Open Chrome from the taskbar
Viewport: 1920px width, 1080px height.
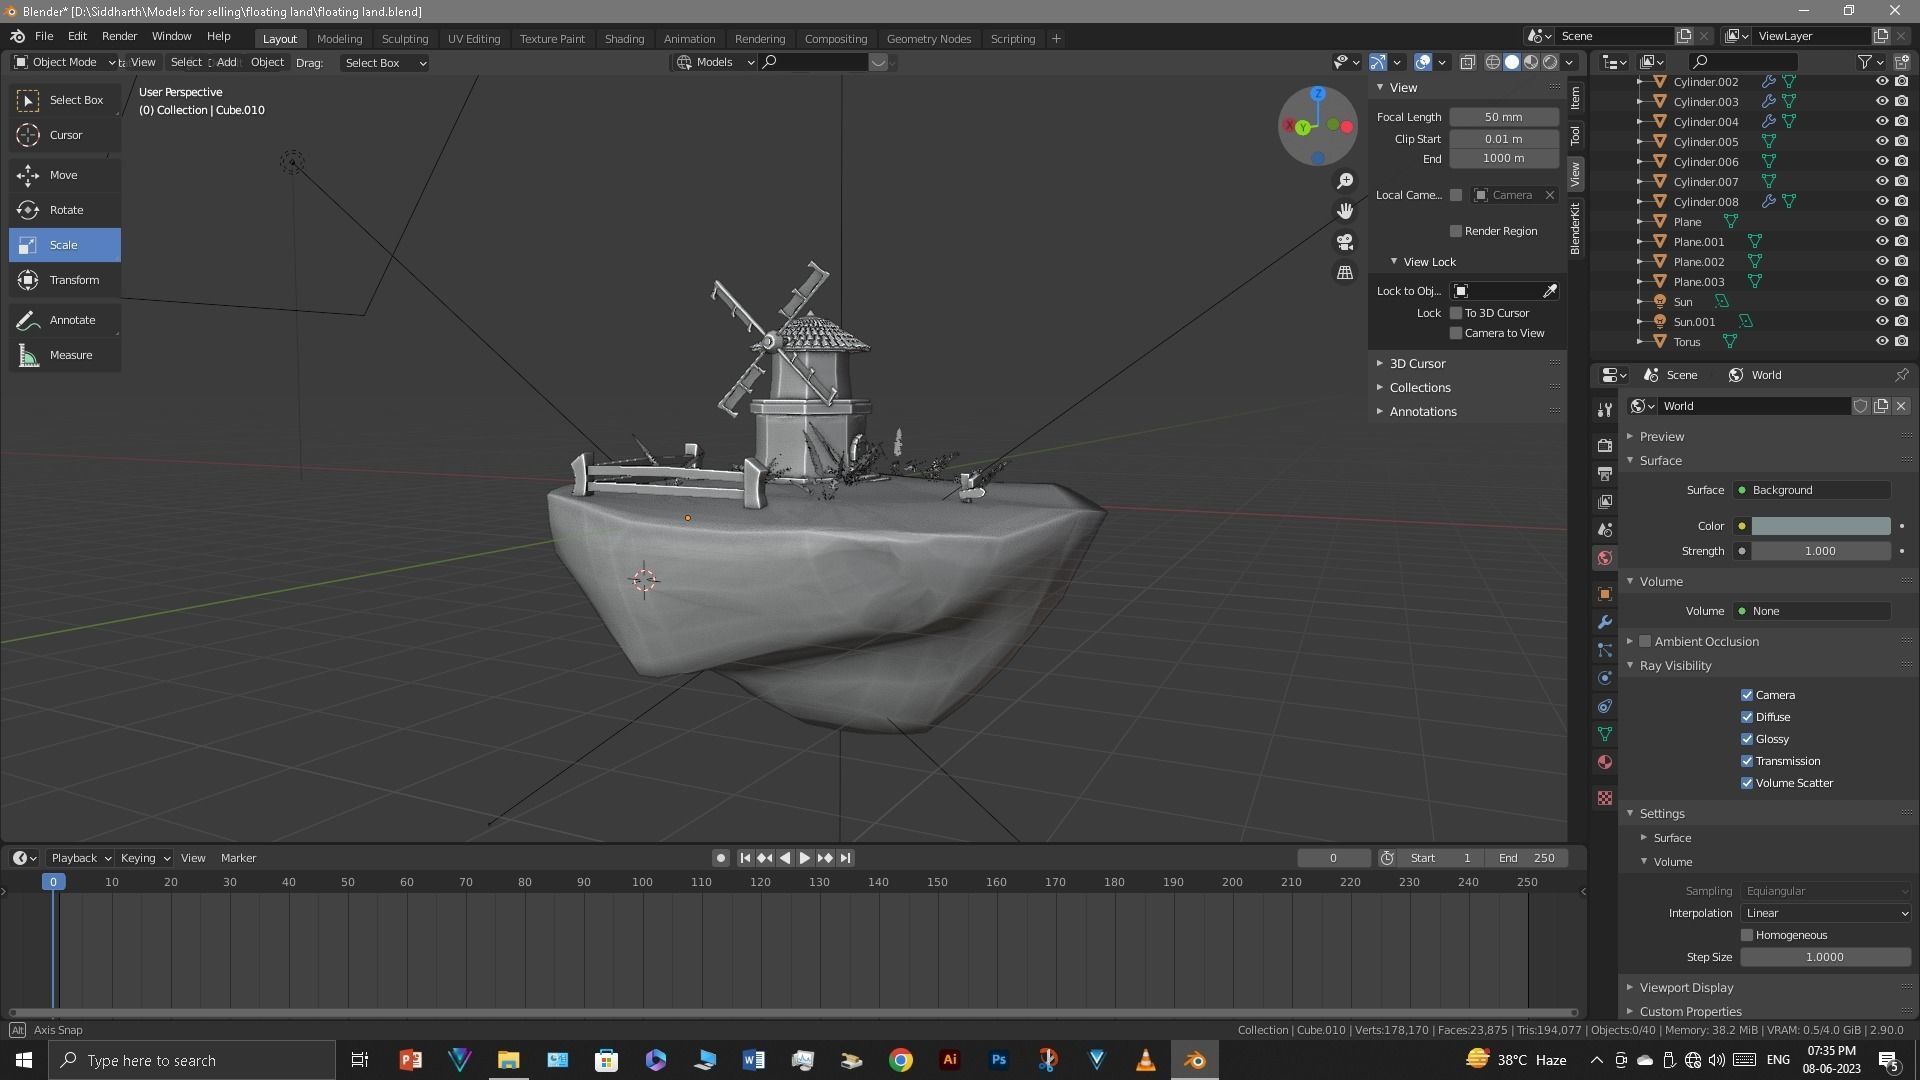[901, 1060]
